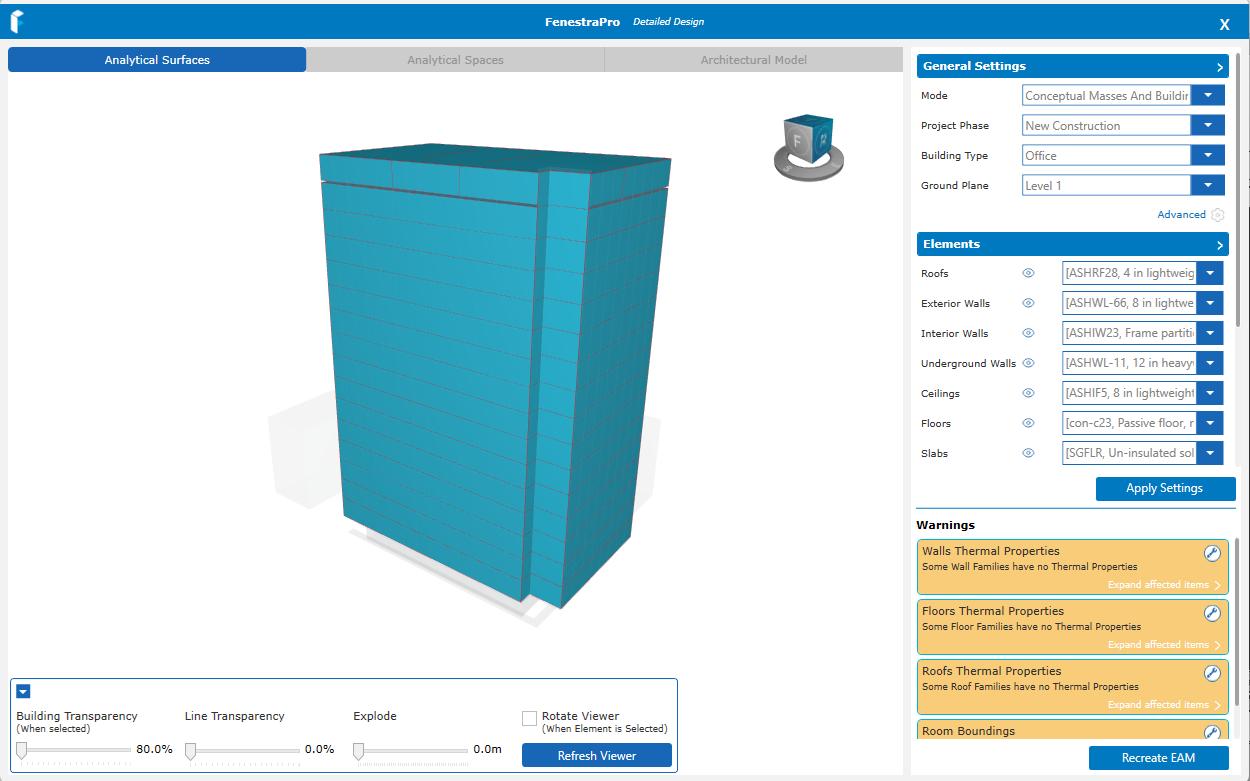Toggle visibility of Roofs element
1250x781 pixels.
coord(1028,273)
